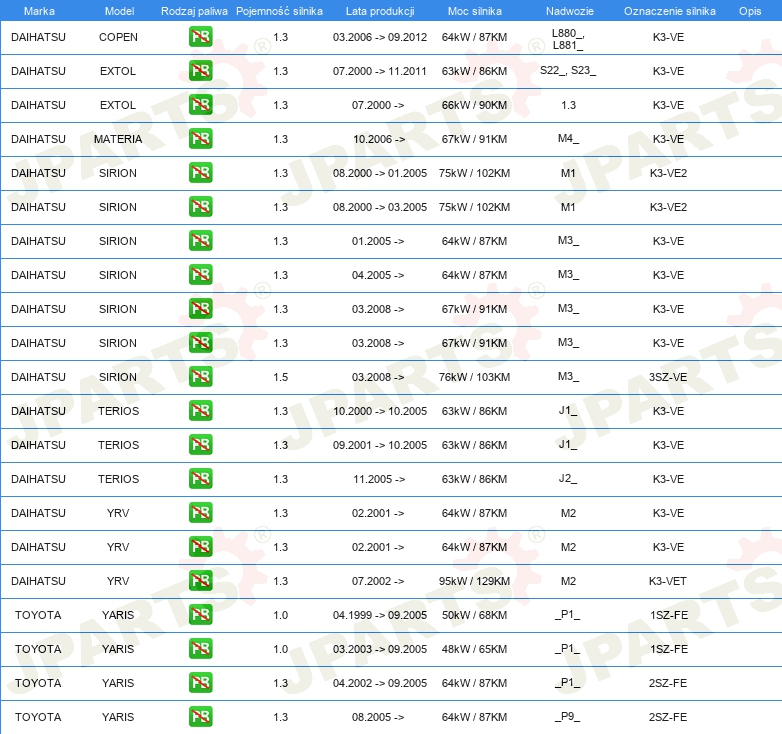Viewport: 782px width, 734px height.
Task: Select the COPEN model cell
Action: click(118, 37)
